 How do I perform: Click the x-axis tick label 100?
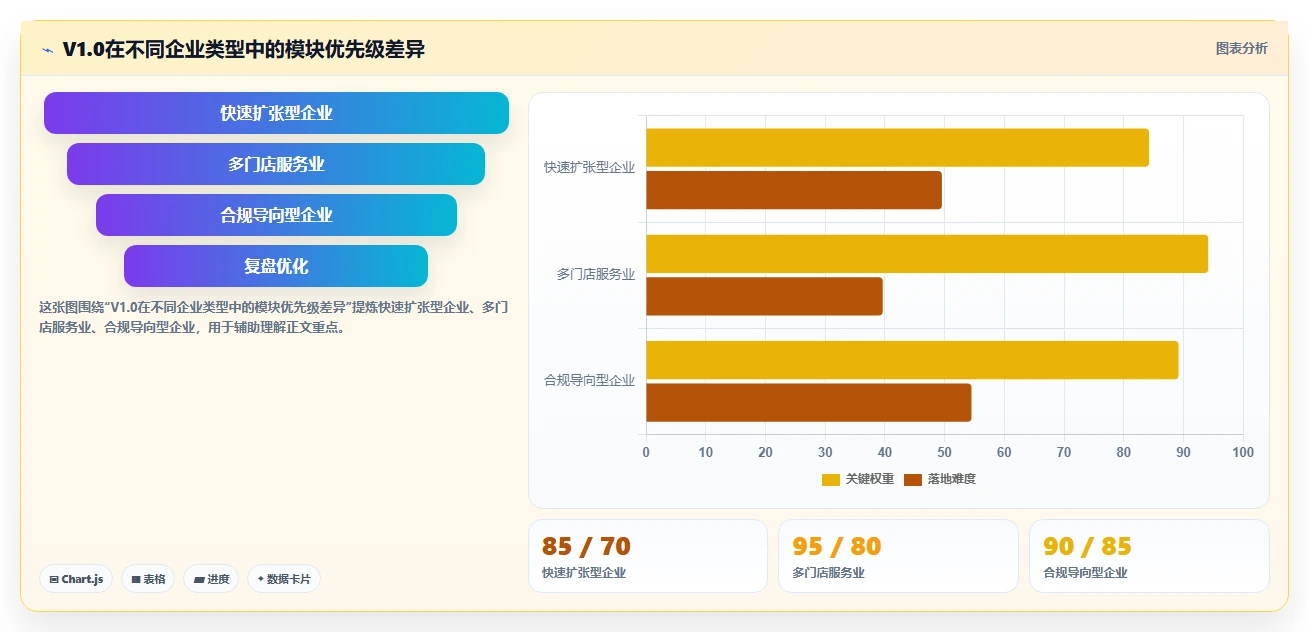1242,453
